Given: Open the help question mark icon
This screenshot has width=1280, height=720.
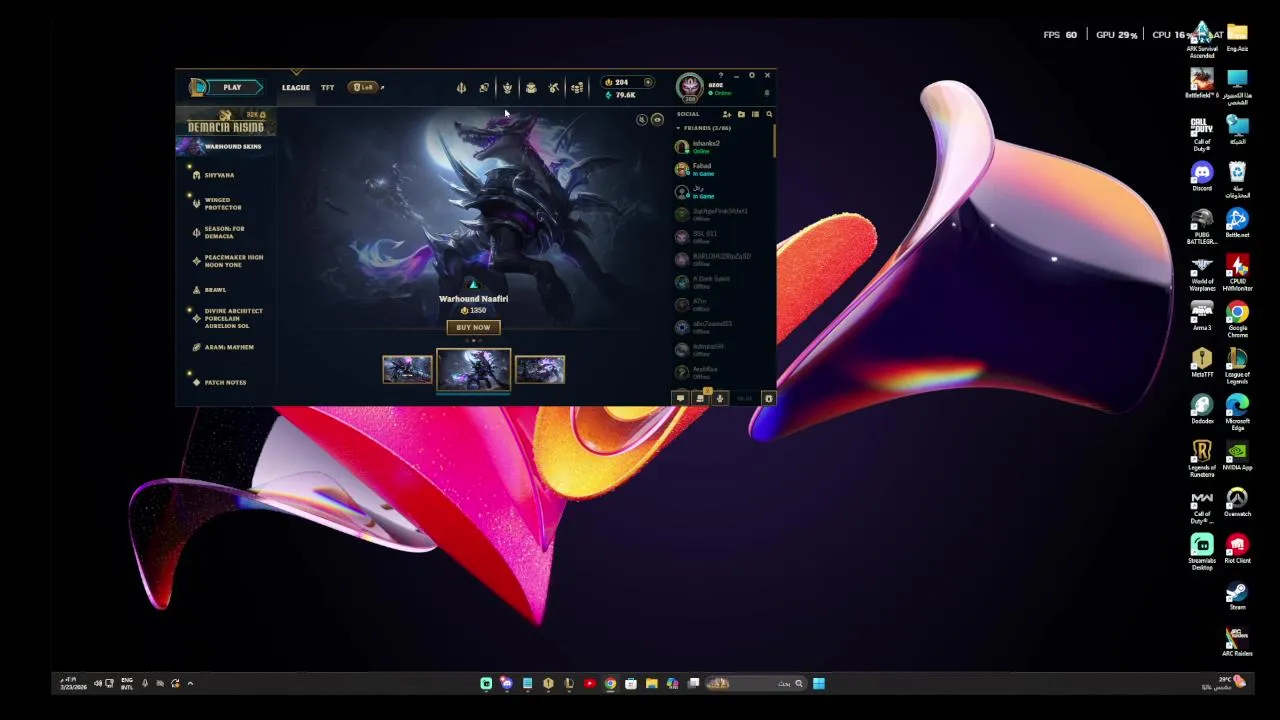Looking at the screenshot, I should click(720, 76).
